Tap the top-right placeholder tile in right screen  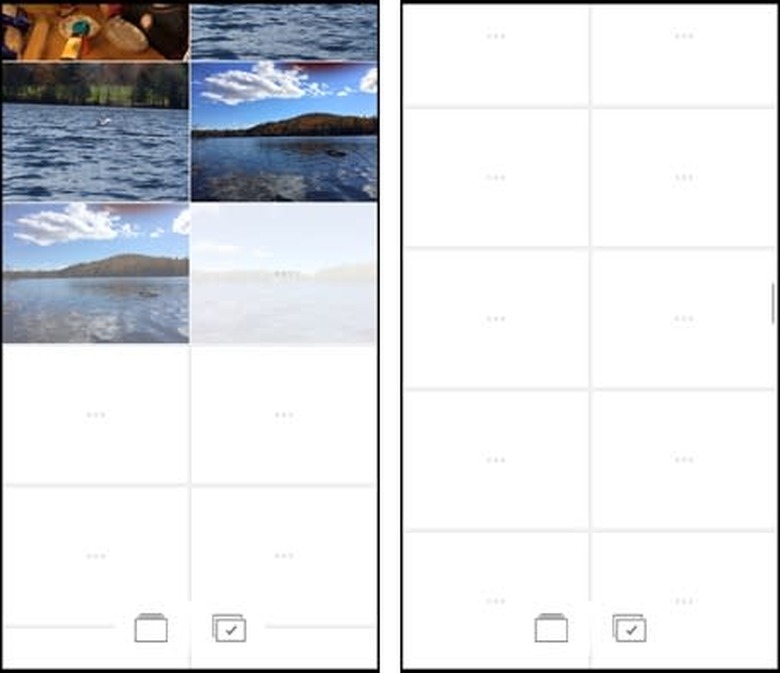point(683,56)
